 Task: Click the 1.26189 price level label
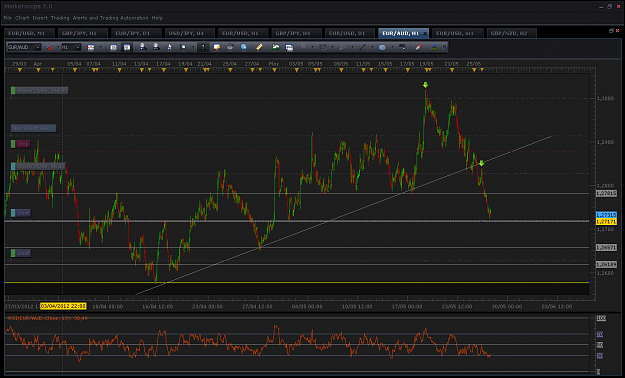pos(606,264)
